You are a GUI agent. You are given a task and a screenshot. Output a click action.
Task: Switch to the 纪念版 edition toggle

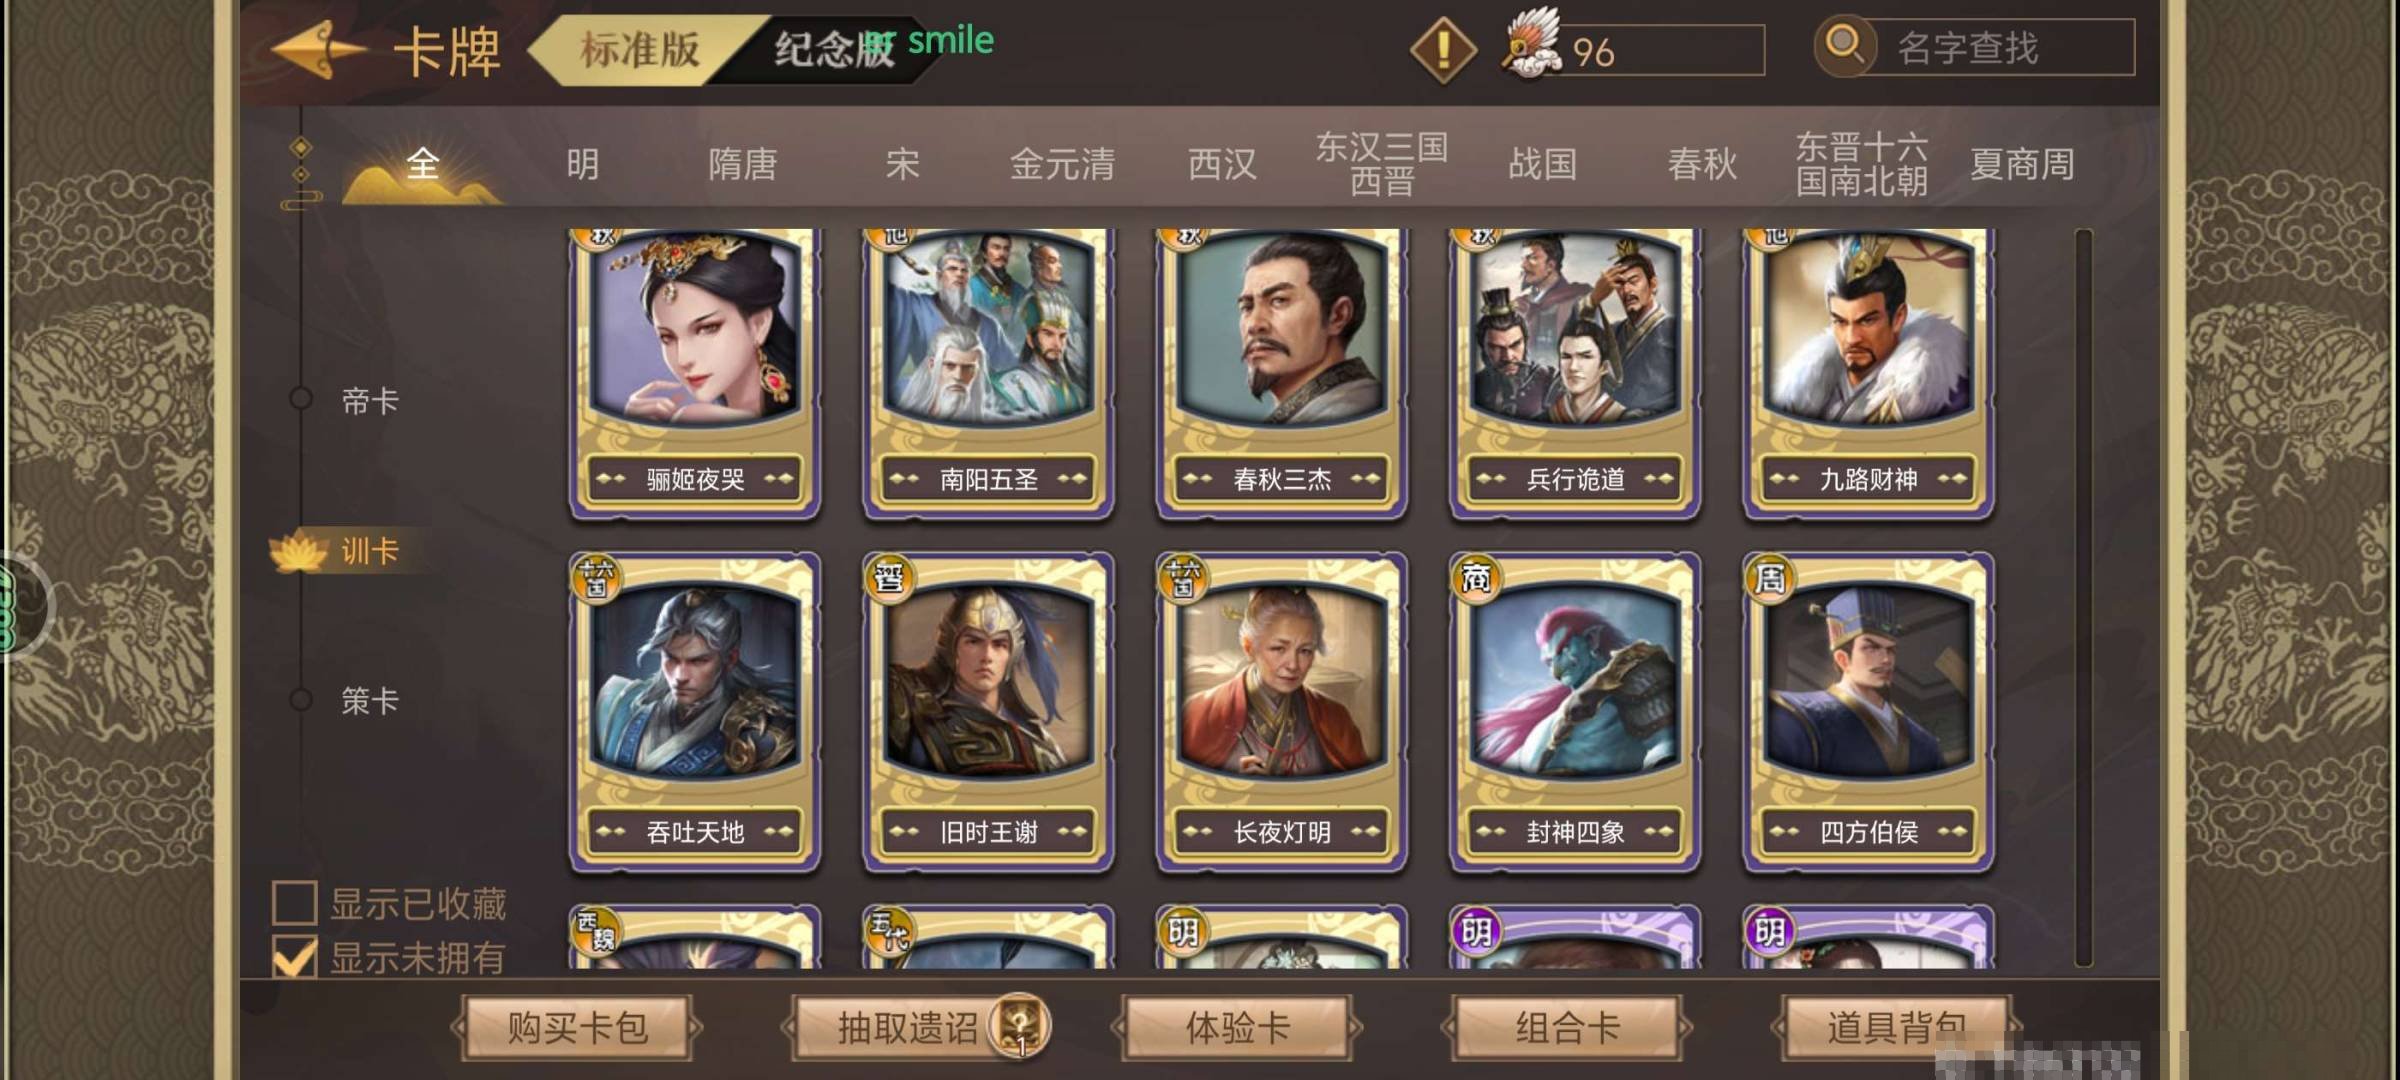836,49
